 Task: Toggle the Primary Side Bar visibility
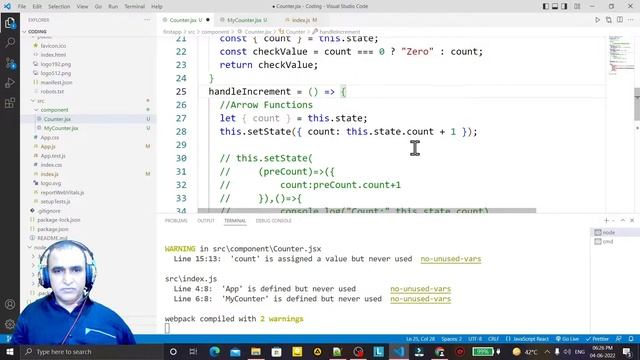(x=546, y=6)
